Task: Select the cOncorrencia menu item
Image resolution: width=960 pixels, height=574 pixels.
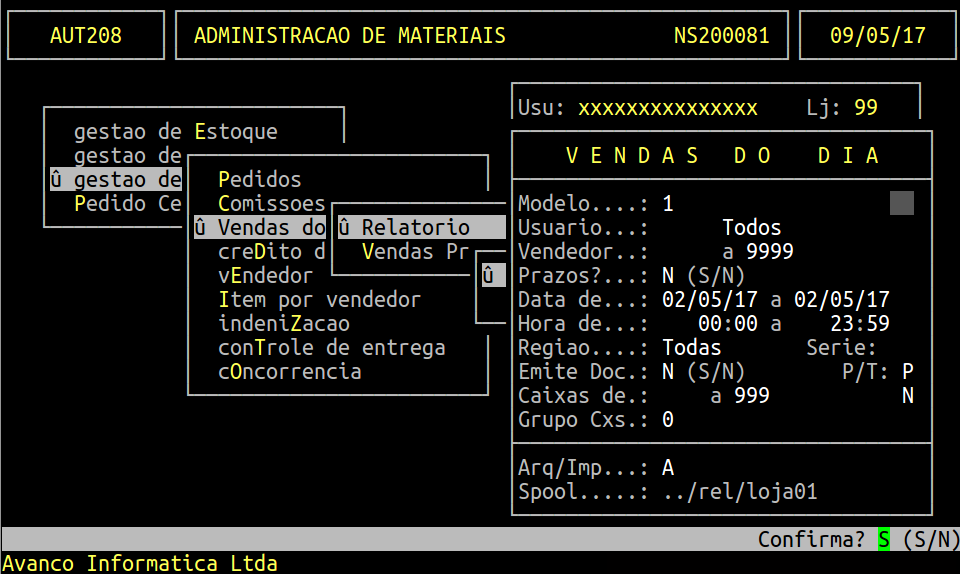Action: 289,372
